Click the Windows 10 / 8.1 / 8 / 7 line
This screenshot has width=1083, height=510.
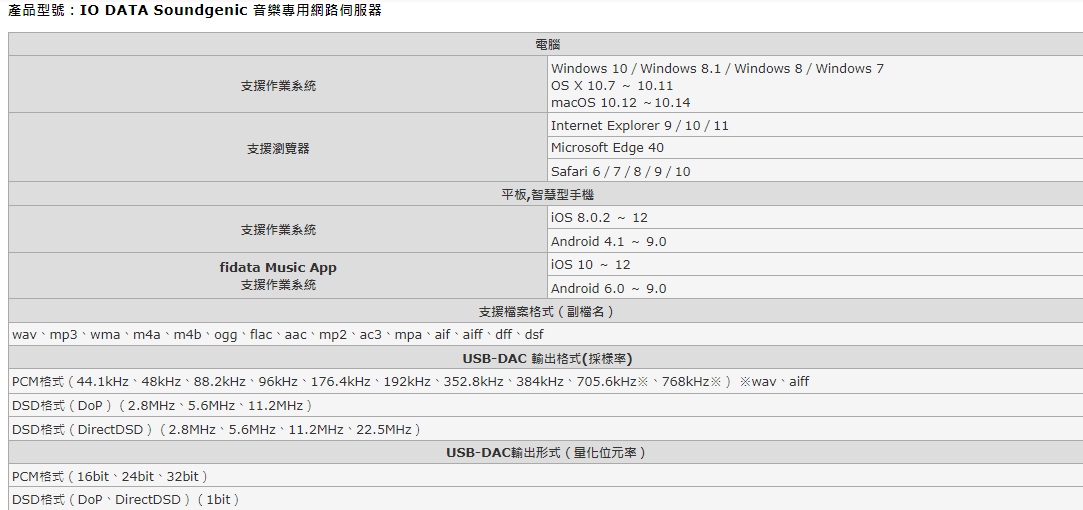click(x=717, y=69)
